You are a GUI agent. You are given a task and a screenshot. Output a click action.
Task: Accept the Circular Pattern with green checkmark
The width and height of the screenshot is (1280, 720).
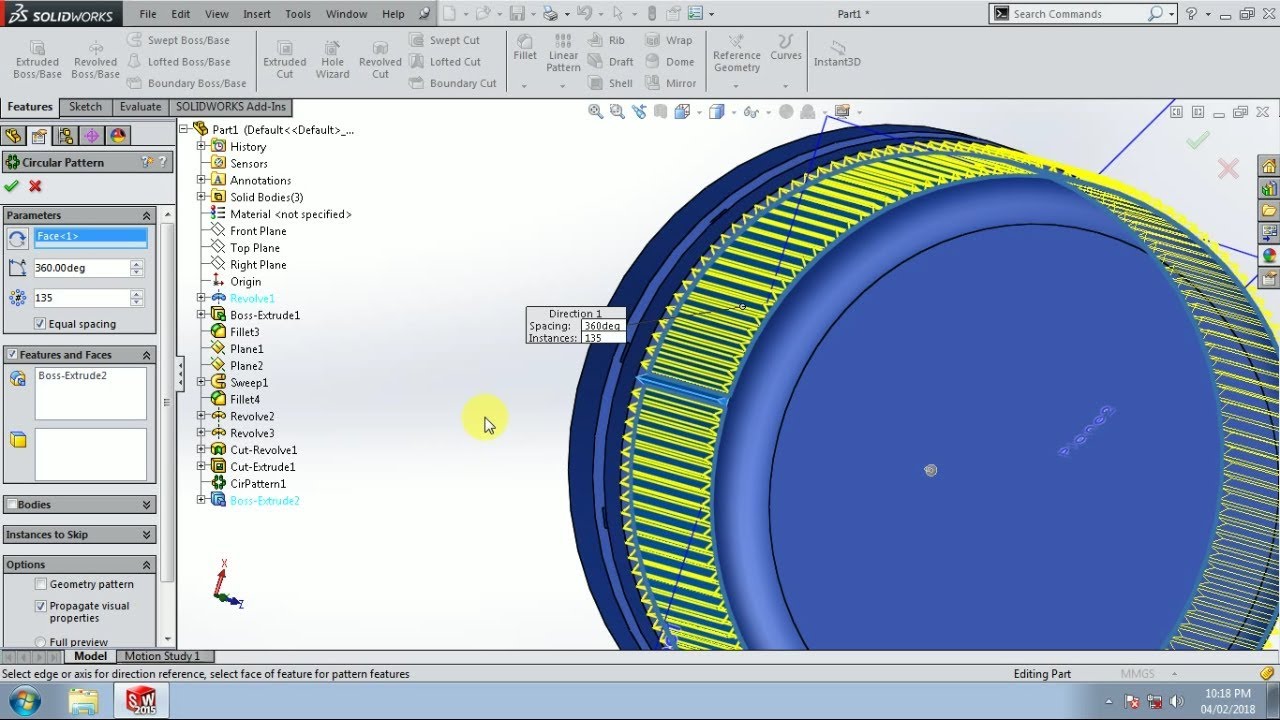tap(11, 186)
